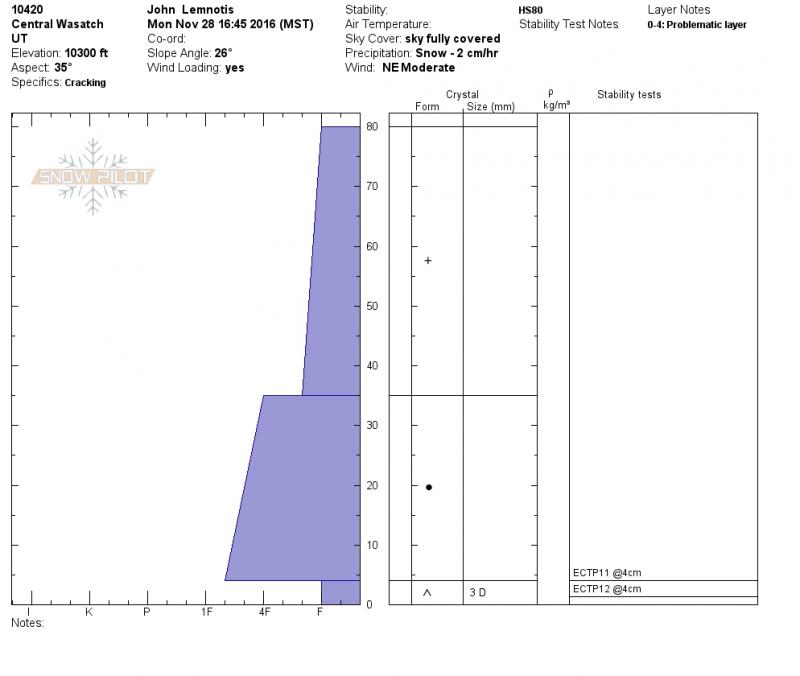Click the Crystal Form column header
Screen dimensions: 800x676
427,106
